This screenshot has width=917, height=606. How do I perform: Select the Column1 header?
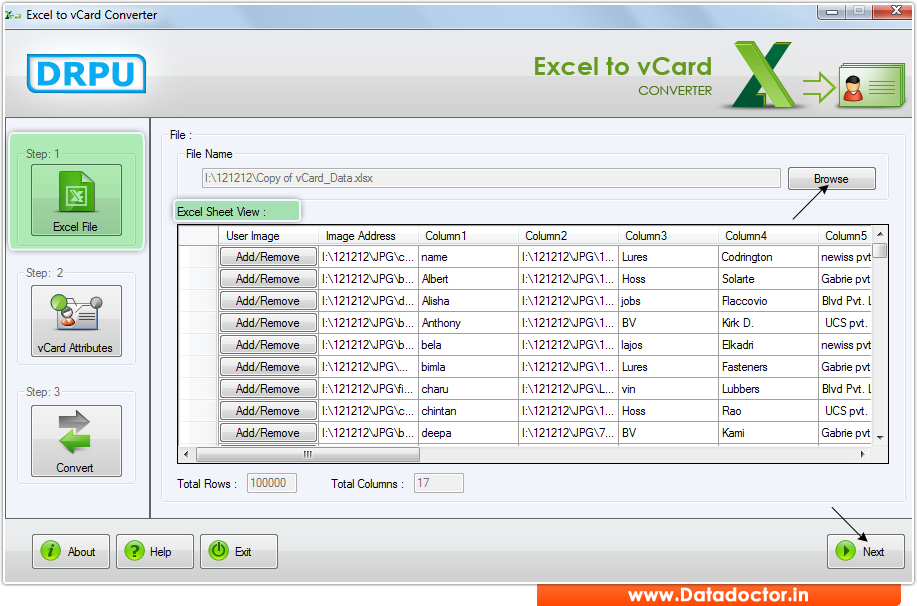click(x=468, y=236)
